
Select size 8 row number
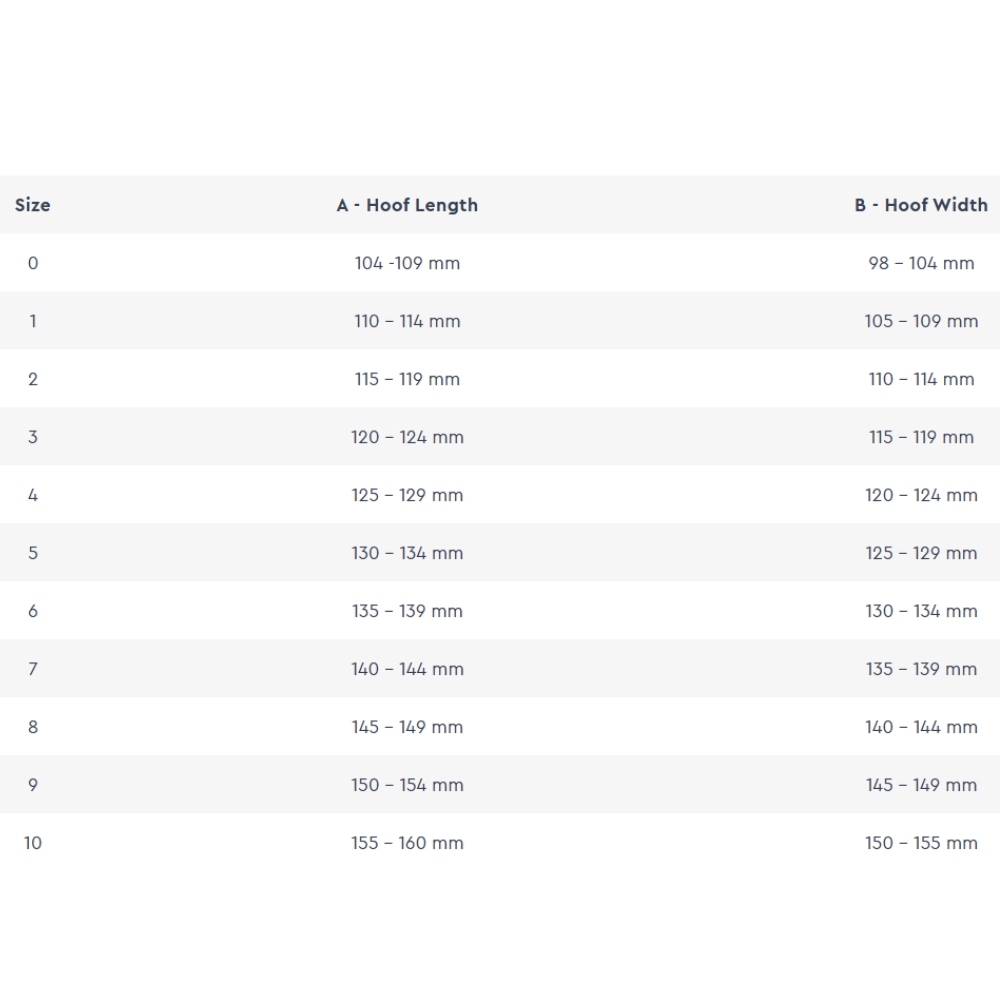pos(33,727)
